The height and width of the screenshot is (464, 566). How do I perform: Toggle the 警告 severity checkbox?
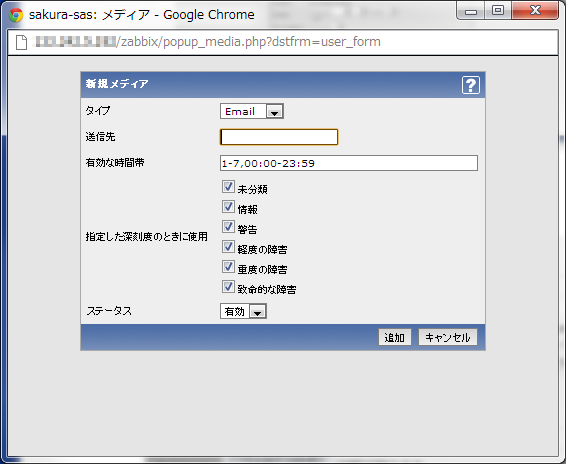pos(228,227)
